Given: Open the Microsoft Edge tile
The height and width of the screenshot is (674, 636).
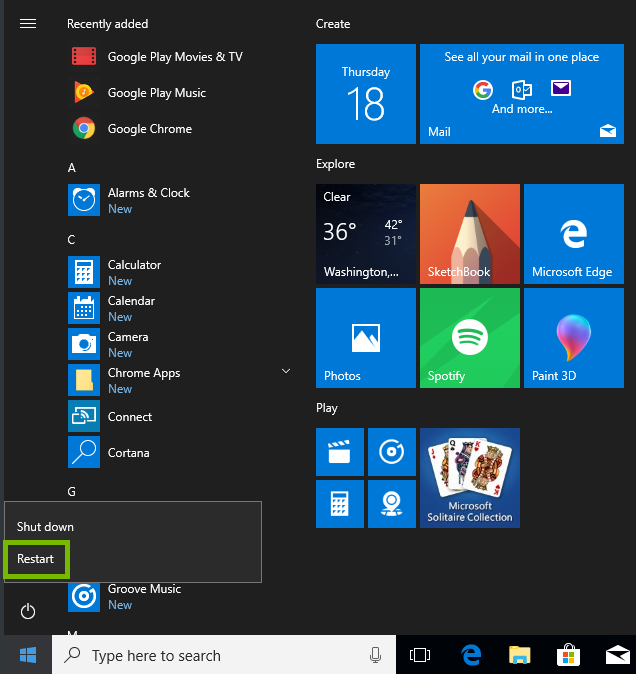Looking at the screenshot, I should coord(574,234).
